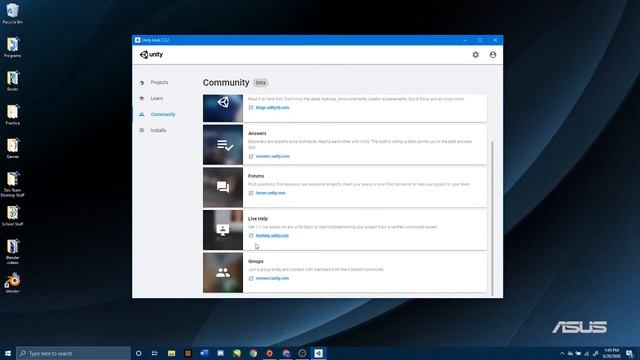The height and width of the screenshot is (360, 640).
Task: Open the answers.unity.com link
Action: pos(273,156)
